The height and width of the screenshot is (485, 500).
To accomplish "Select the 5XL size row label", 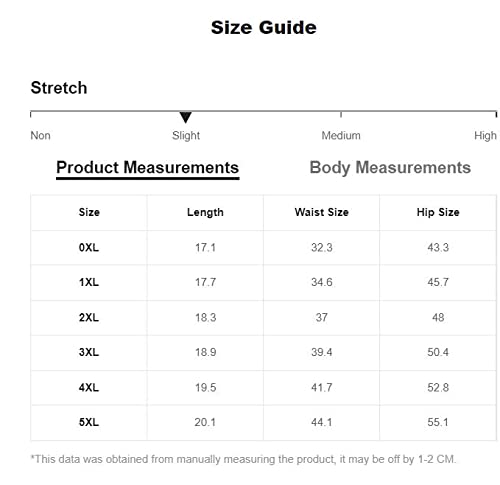I will click(89, 422).
